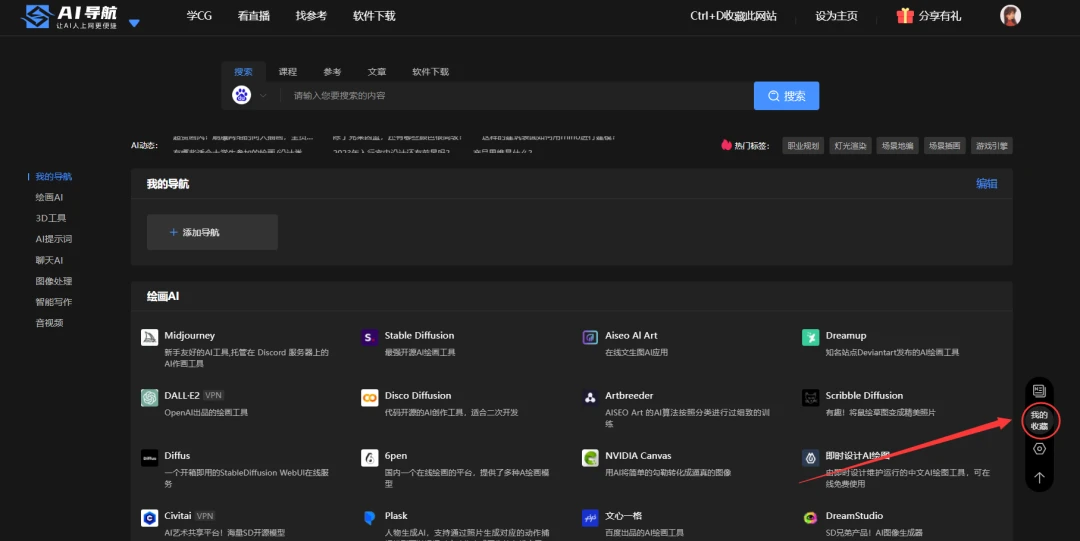Viewport: 1080px width, 541px height.
Task: Switch to the 参考 search tab
Action: pyautogui.click(x=332, y=72)
